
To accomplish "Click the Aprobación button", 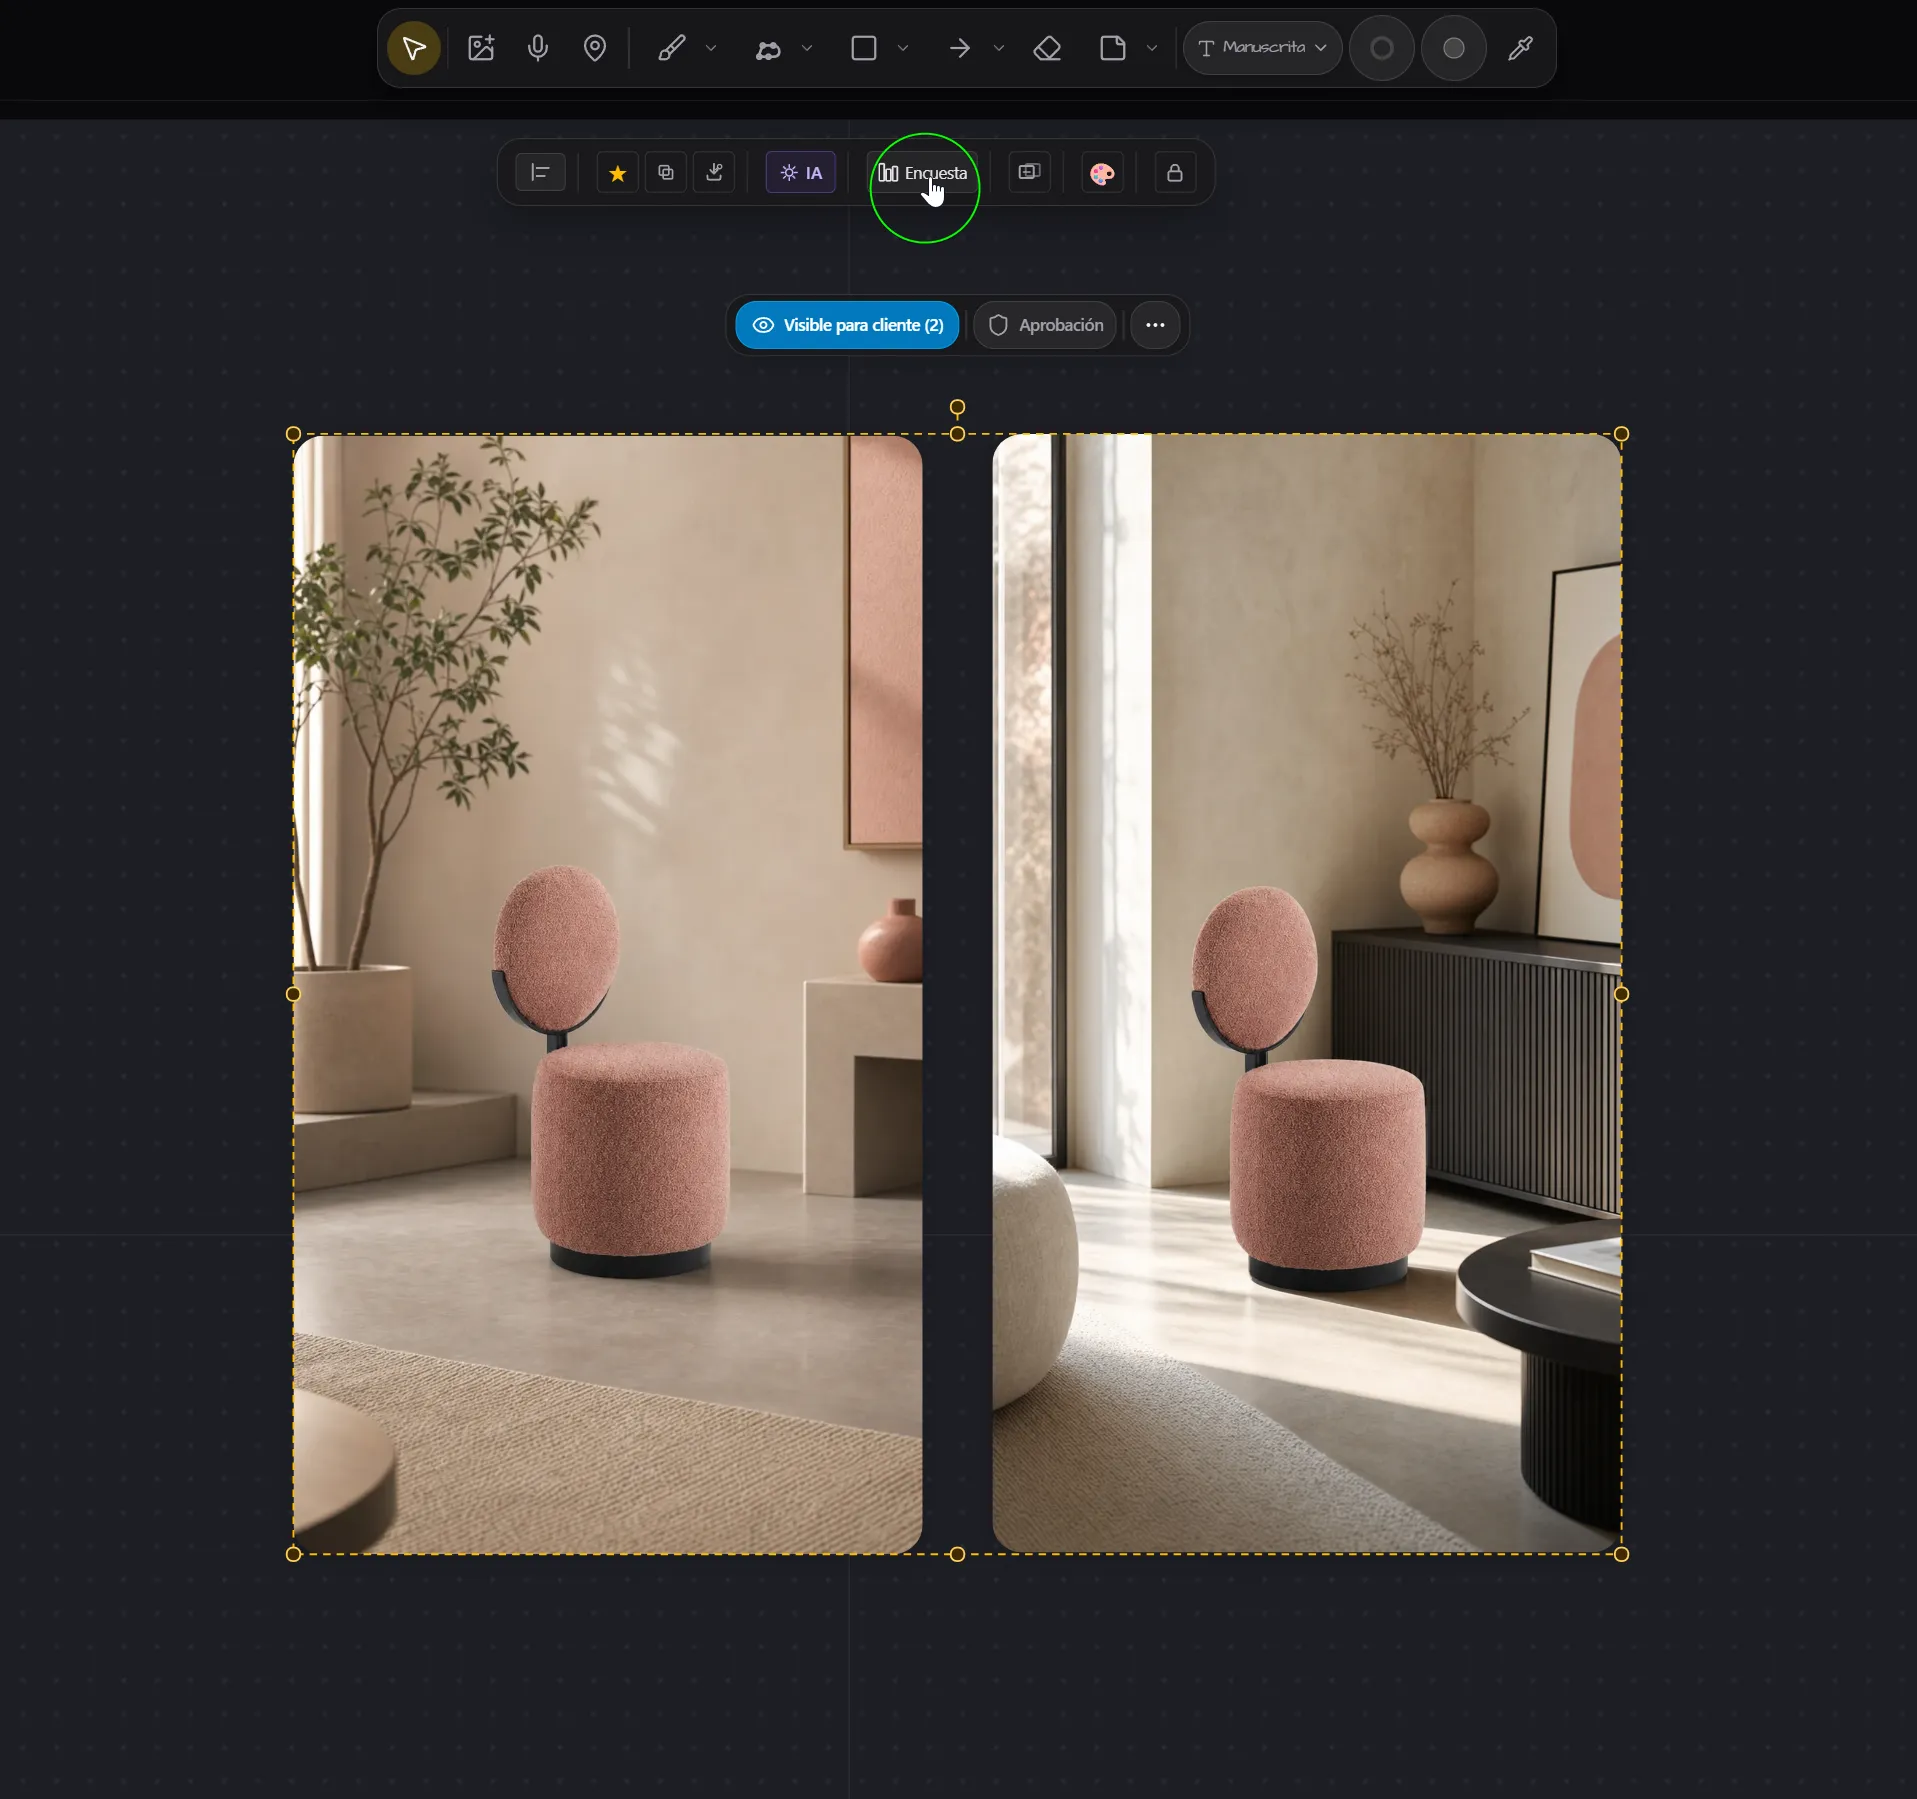I will (x=1046, y=325).
